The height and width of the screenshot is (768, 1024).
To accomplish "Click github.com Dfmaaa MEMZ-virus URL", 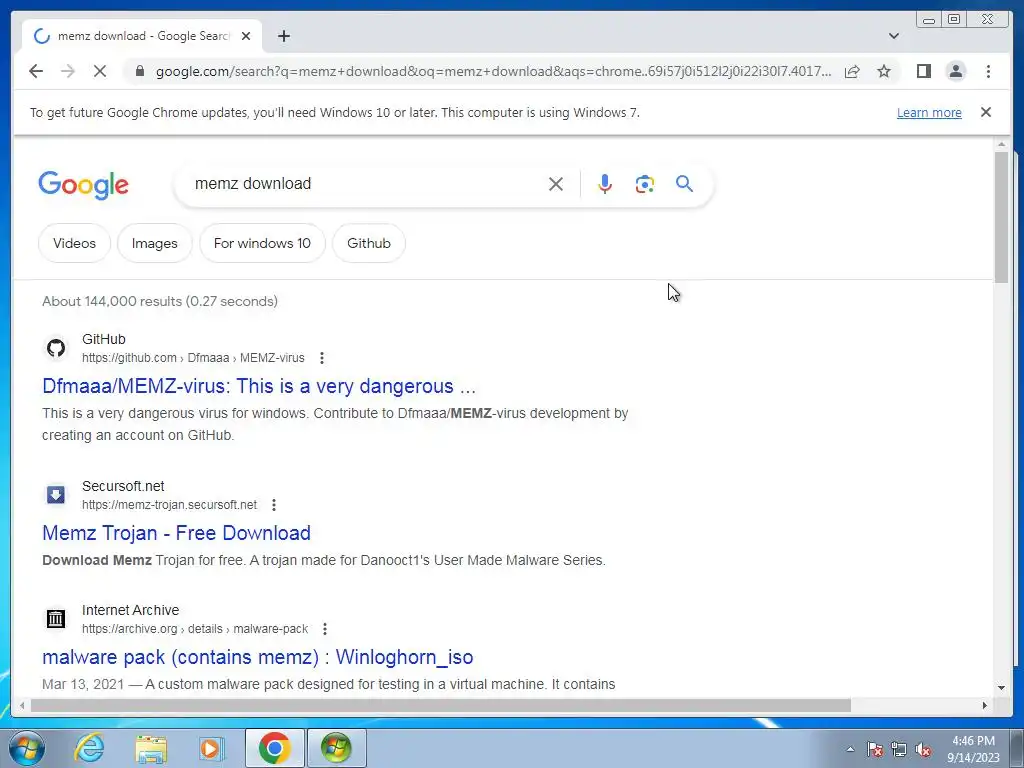I will pos(193,358).
